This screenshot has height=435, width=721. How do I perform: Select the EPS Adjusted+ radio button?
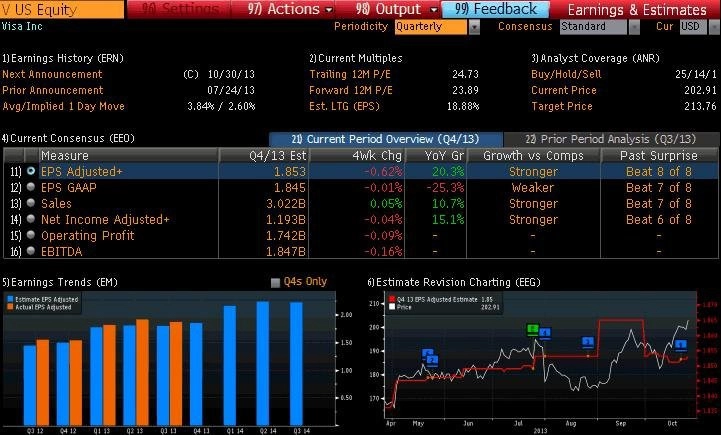tap(31, 172)
